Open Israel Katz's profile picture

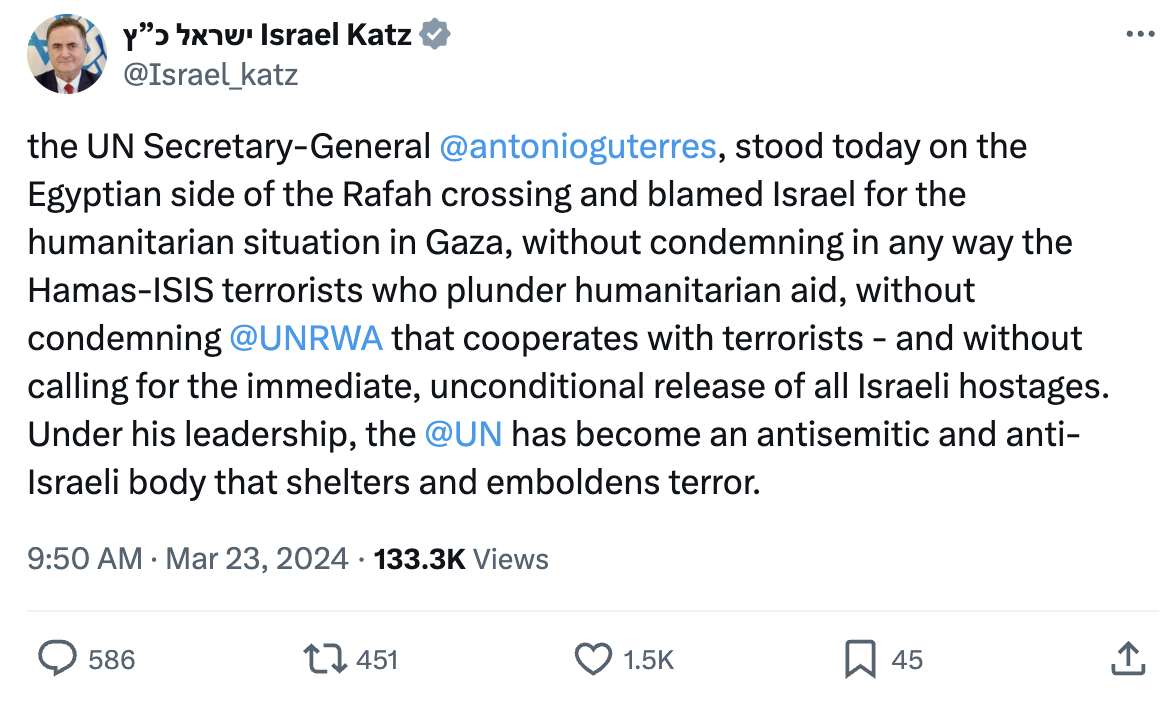[x=66, y=55]
